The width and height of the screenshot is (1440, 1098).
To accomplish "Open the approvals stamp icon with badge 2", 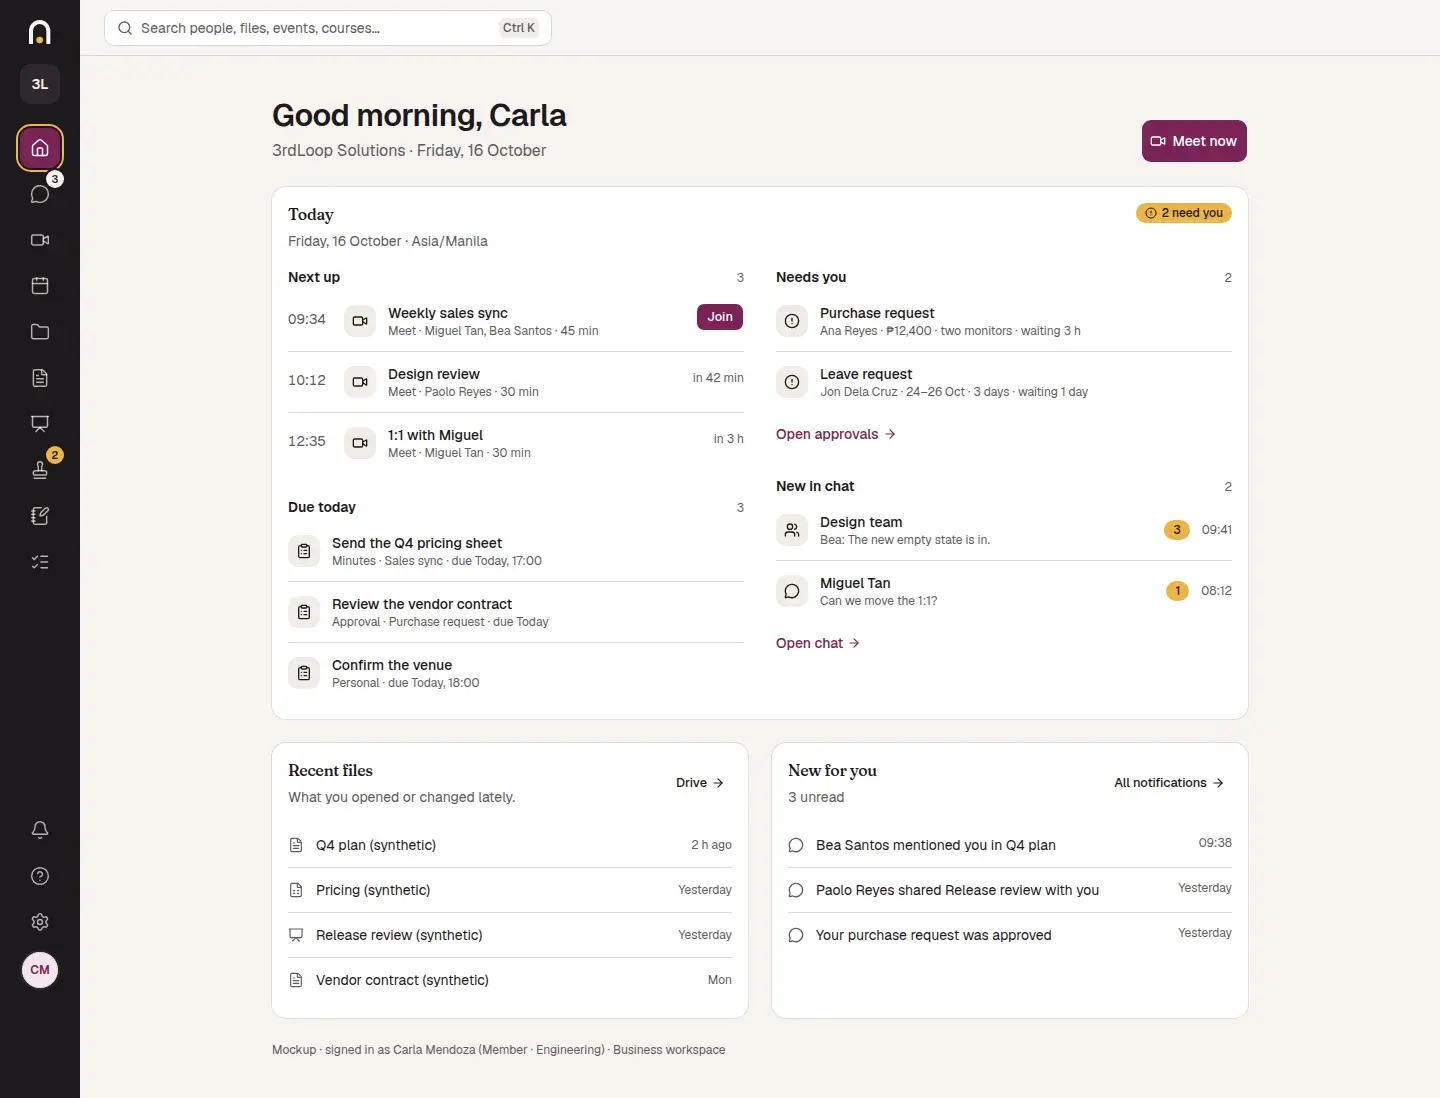I will point(40,470).
